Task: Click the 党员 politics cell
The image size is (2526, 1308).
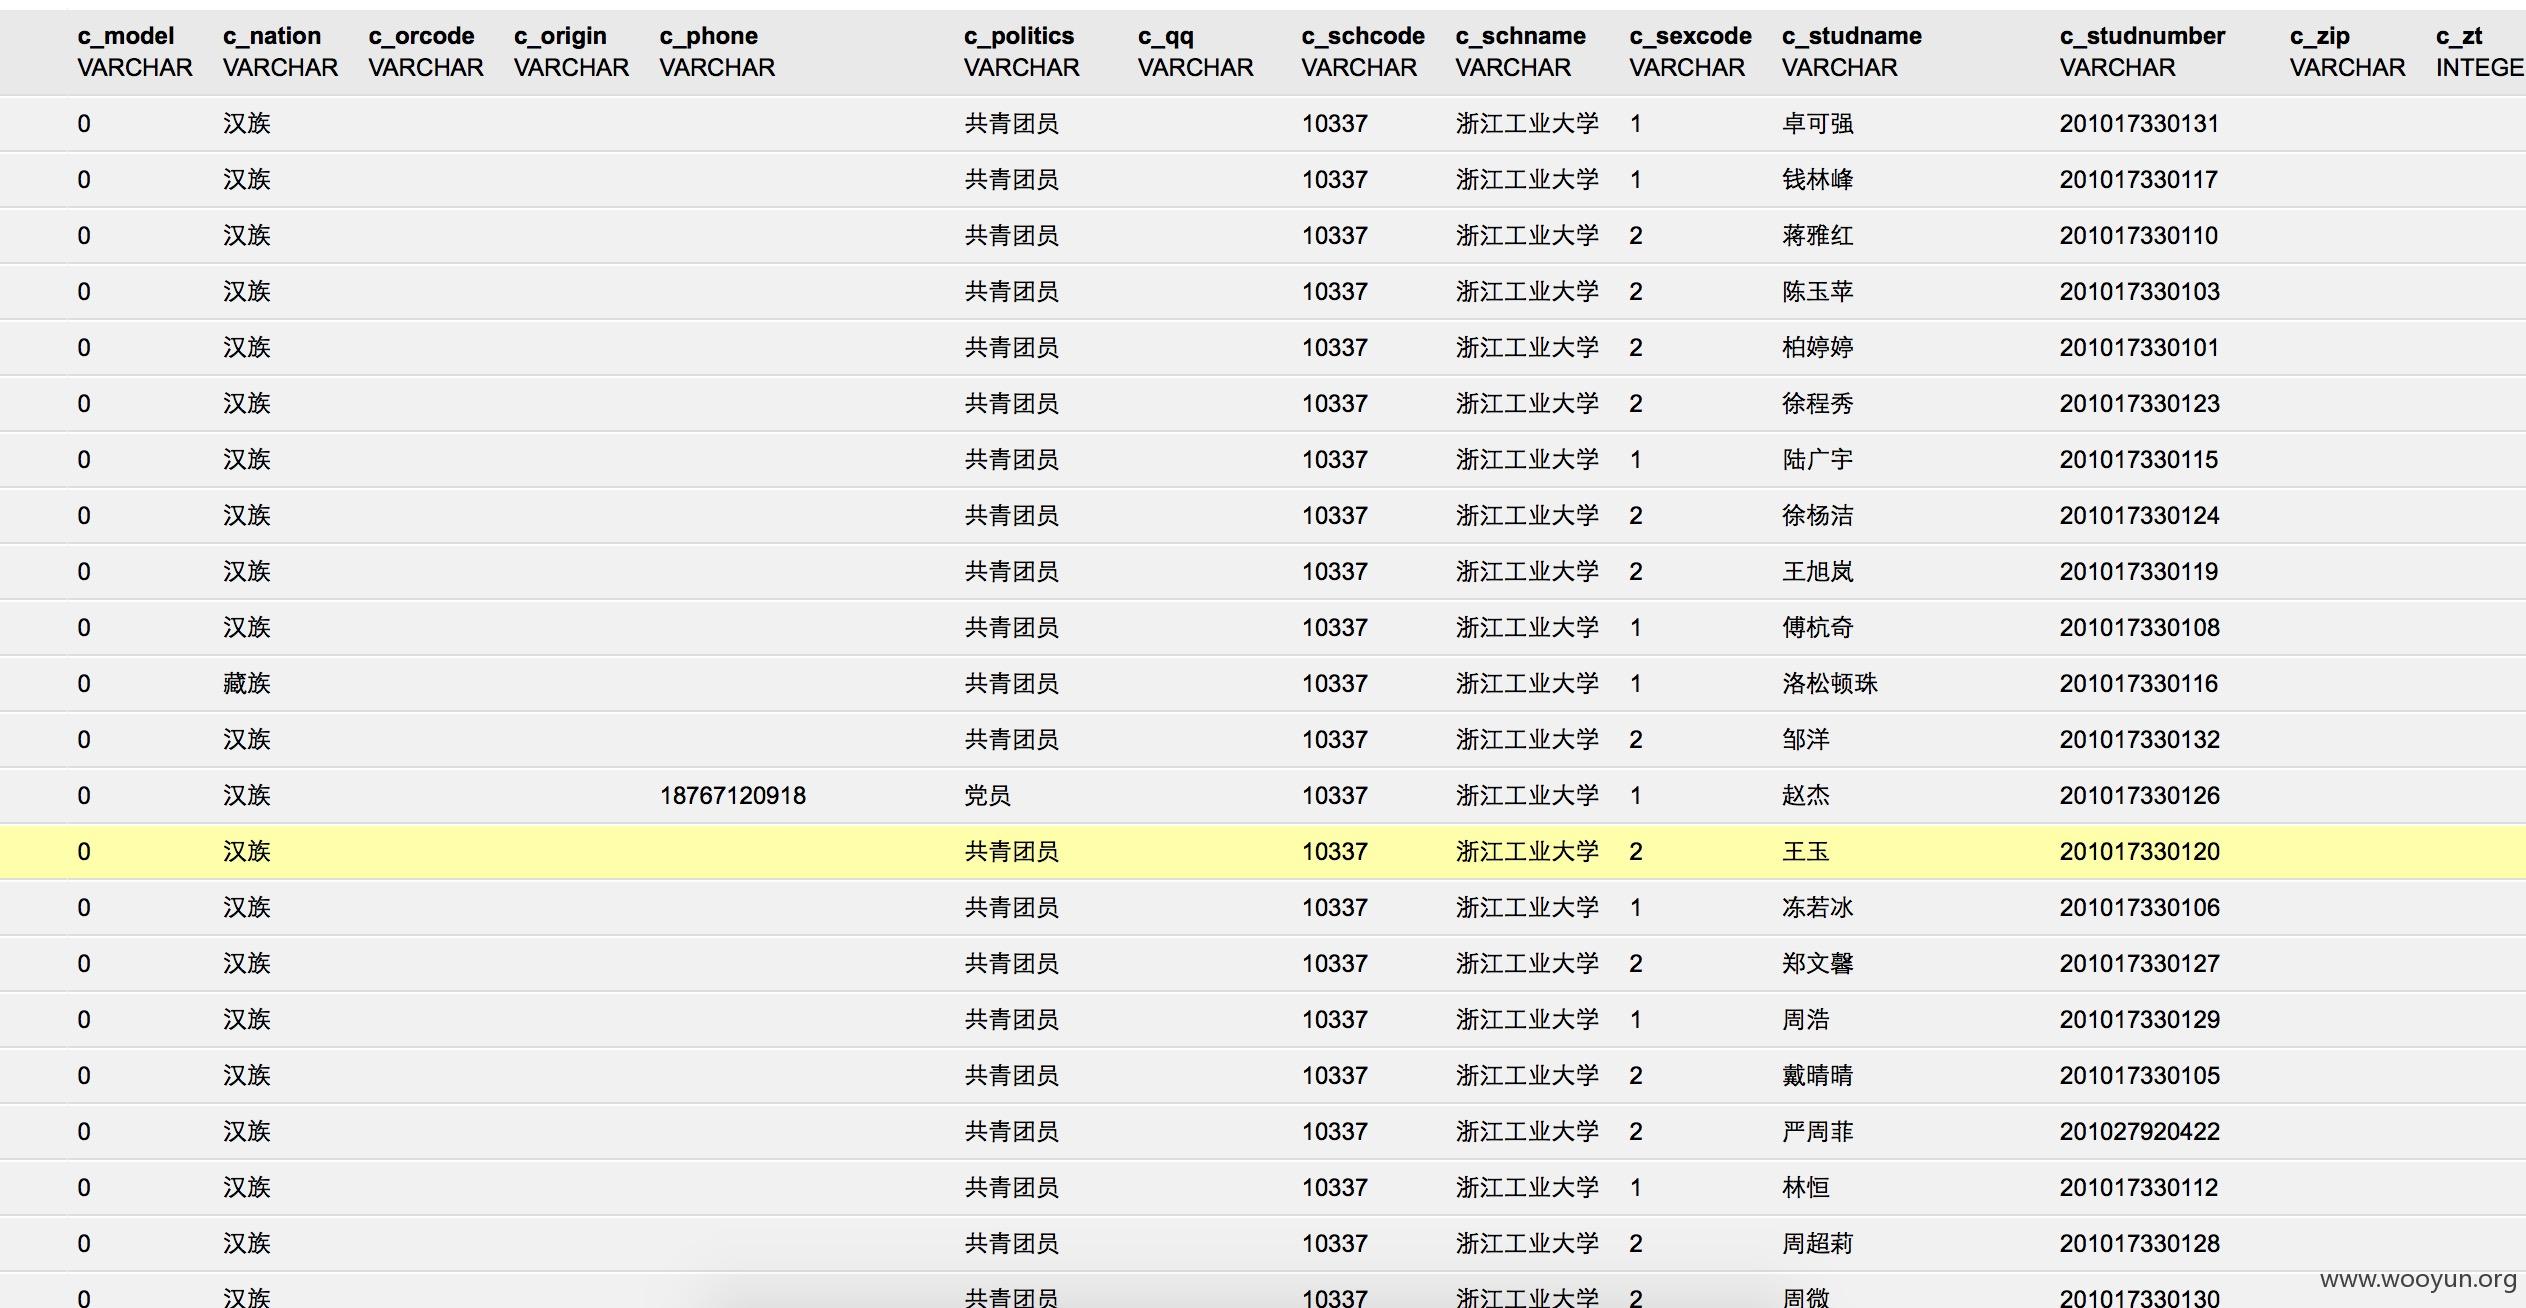Action: tap(987, 796)
